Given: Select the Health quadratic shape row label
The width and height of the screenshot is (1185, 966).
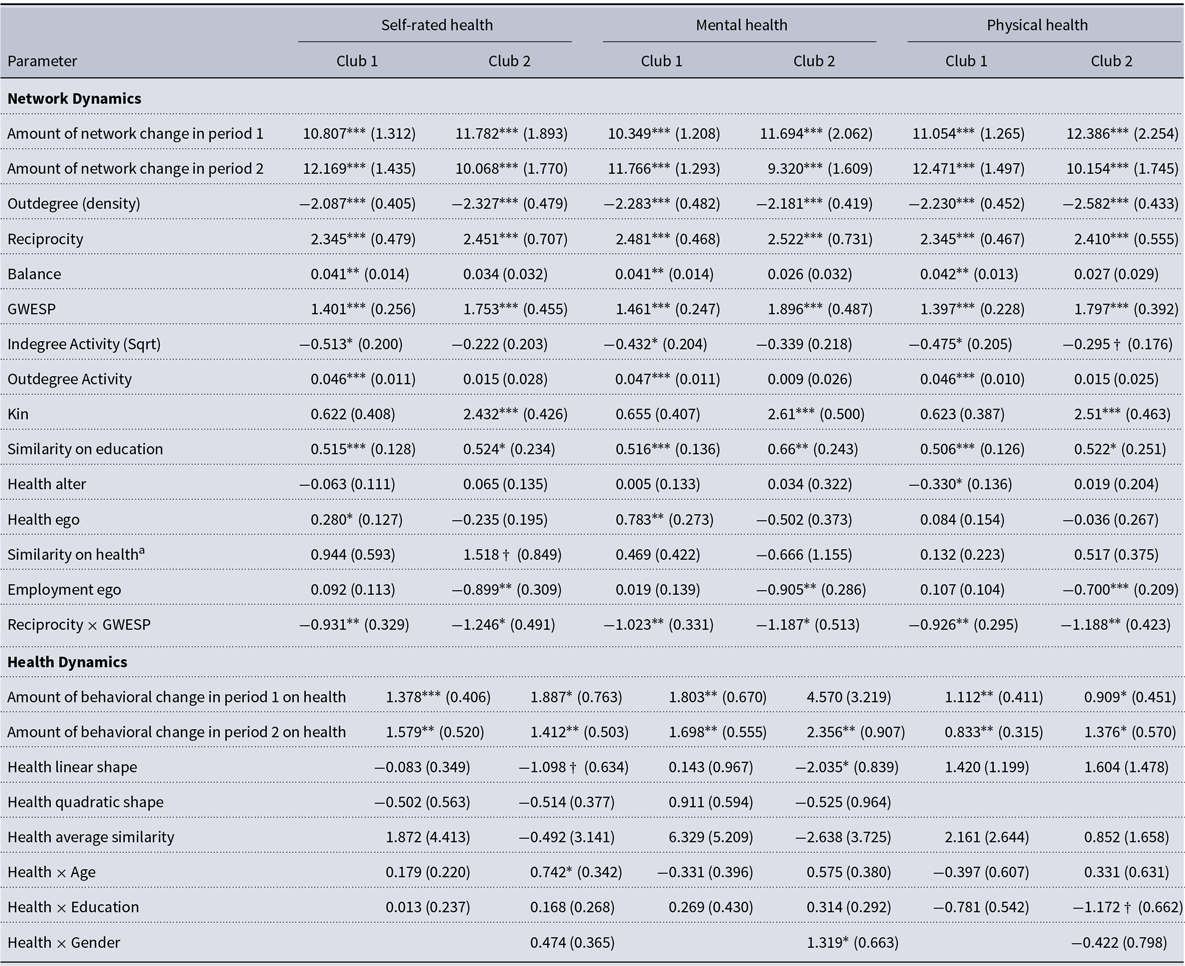Looking at the screenshot, I should pos(85,802).
